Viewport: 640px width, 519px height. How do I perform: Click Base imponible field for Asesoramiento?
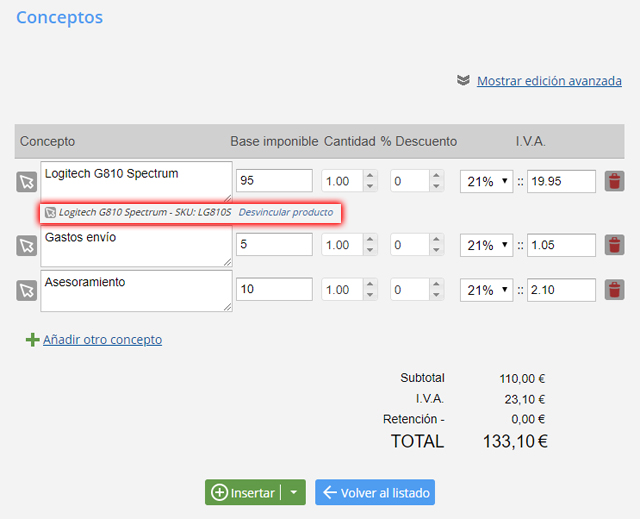tap(274, 290)
